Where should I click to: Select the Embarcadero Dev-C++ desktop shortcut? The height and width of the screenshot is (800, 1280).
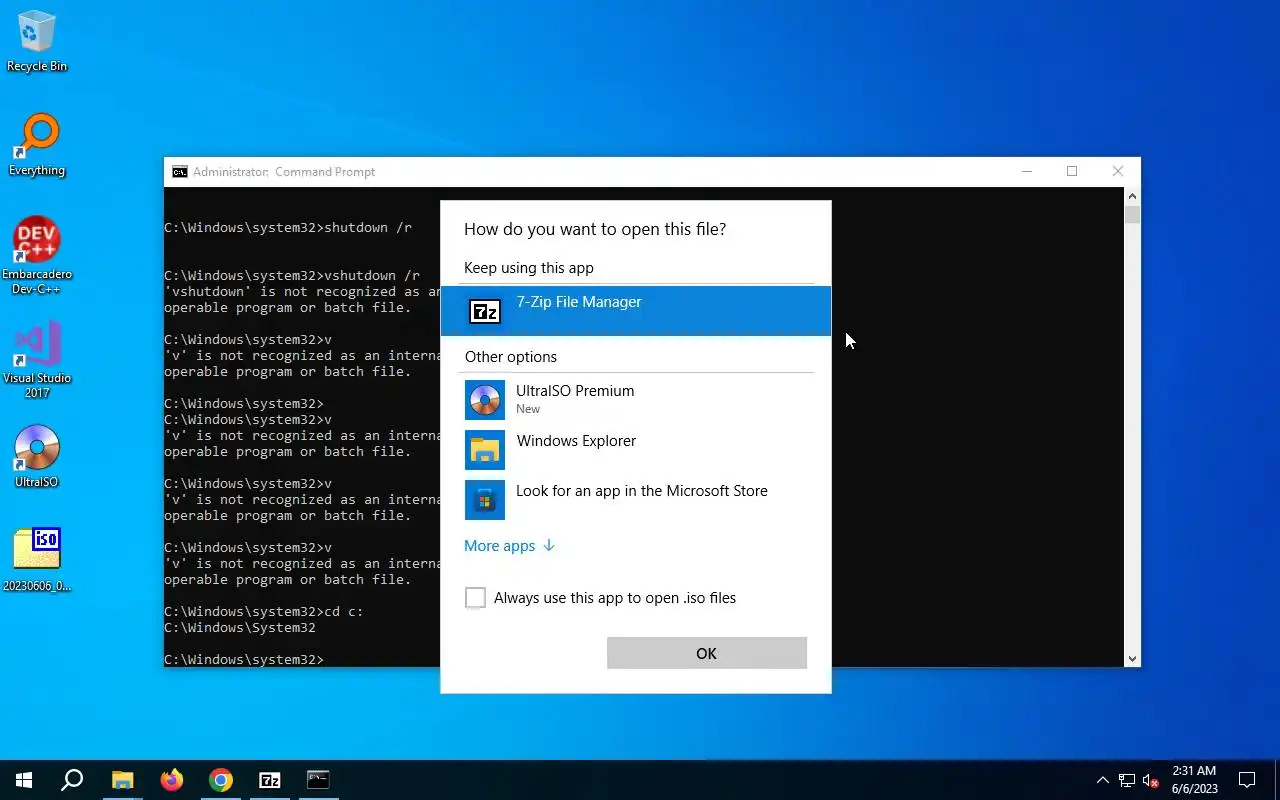(37, 256)
